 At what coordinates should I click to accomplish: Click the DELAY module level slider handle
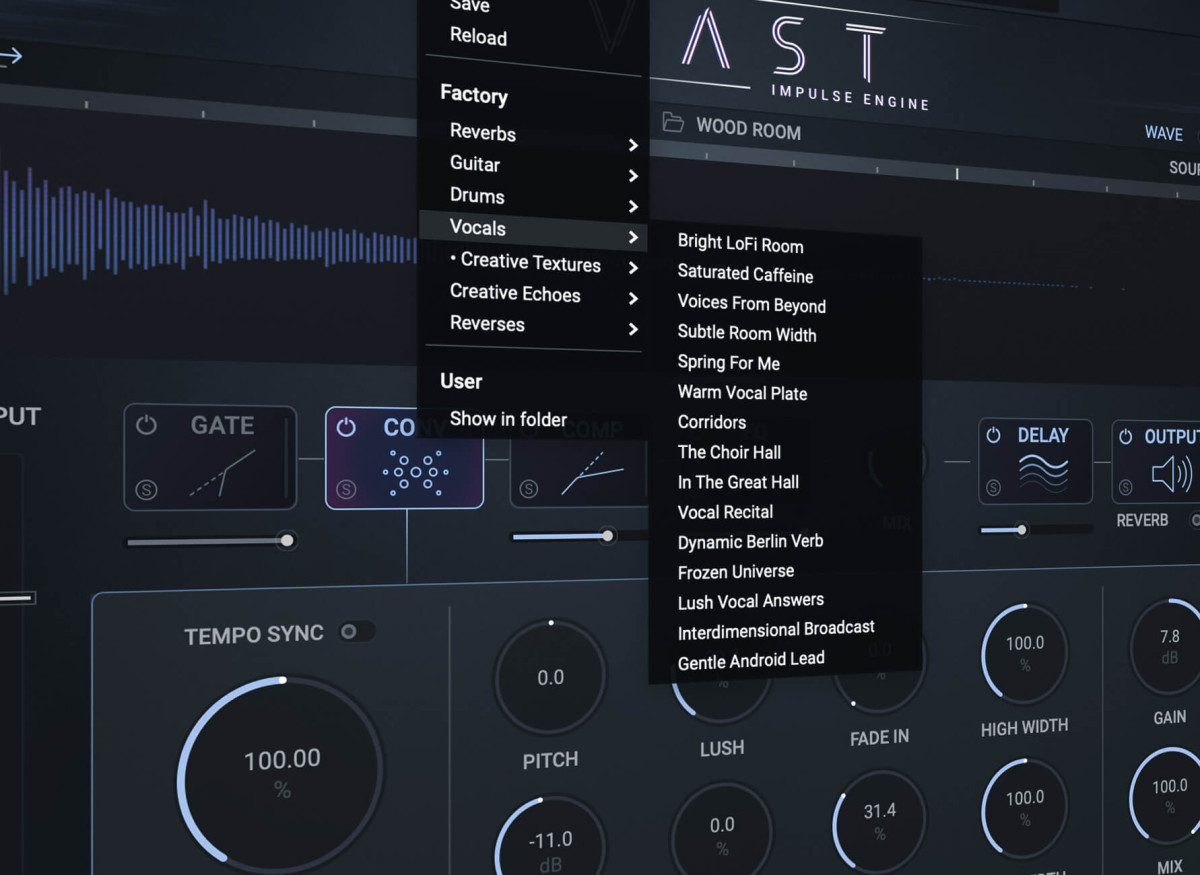click(x=1021, y=529)
